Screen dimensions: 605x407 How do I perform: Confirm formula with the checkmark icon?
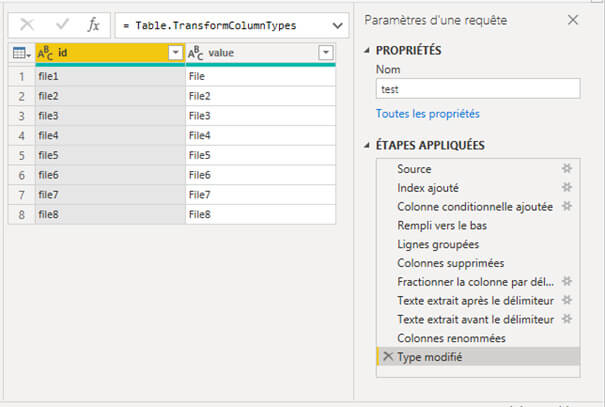[x=62, y=25]
